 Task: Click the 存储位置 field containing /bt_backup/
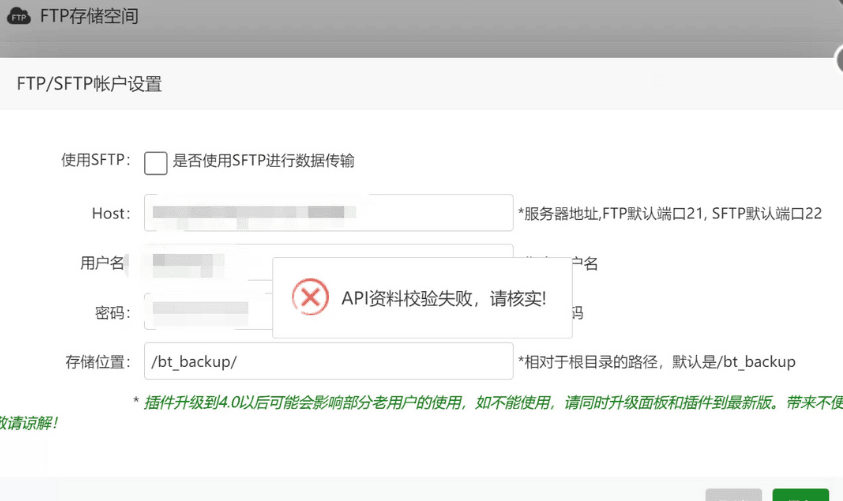point(328,361)
